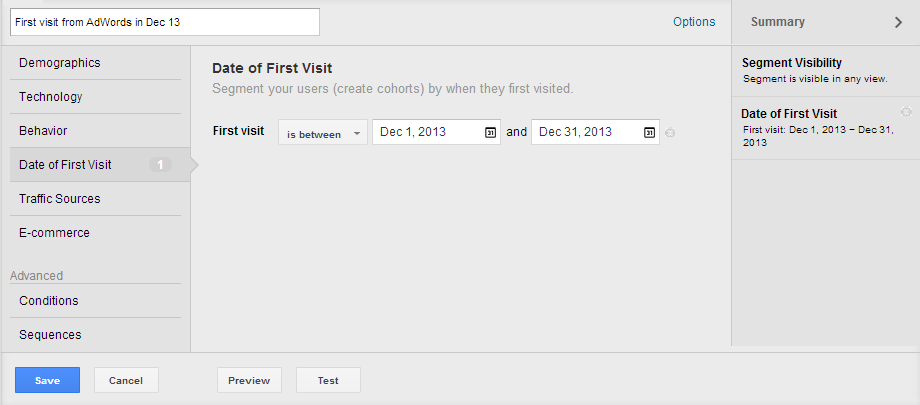Open the Options link
This screenshot has height=405, width=920.
694,22
